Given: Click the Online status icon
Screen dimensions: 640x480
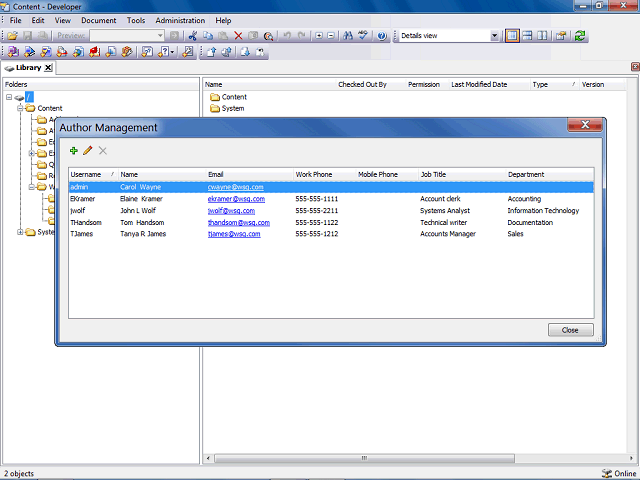Looking at the screenshot, I should [x=607, y=473].
